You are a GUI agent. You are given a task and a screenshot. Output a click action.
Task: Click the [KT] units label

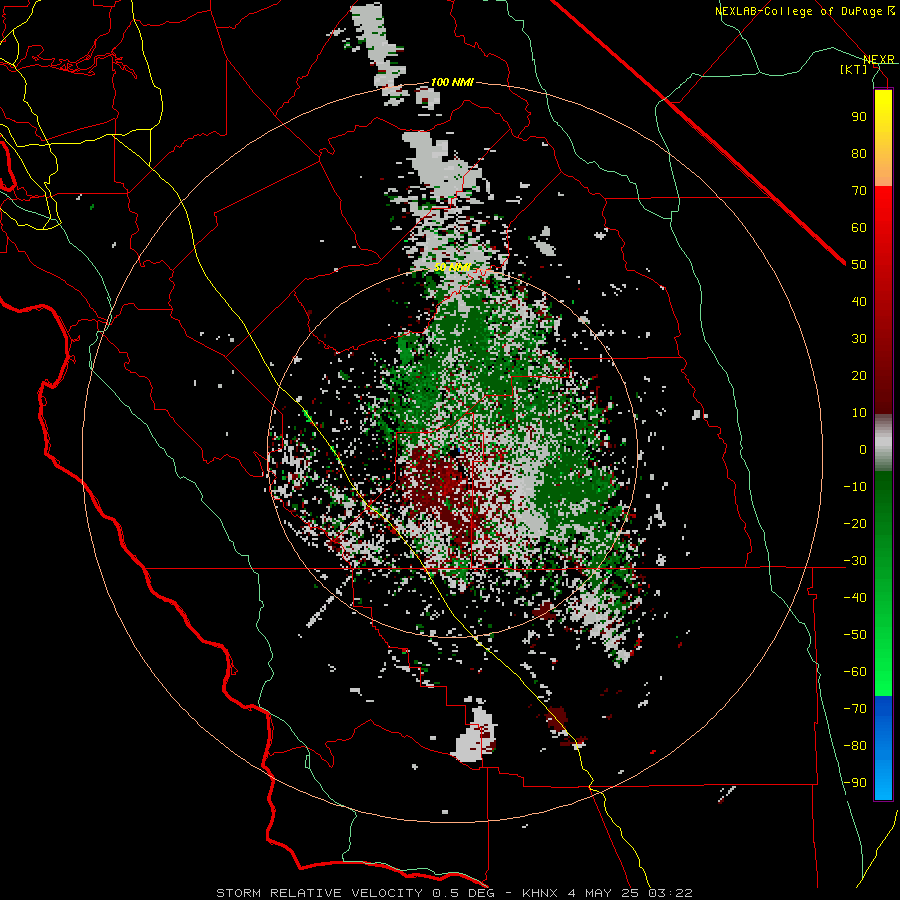click(x=854, y=69)
